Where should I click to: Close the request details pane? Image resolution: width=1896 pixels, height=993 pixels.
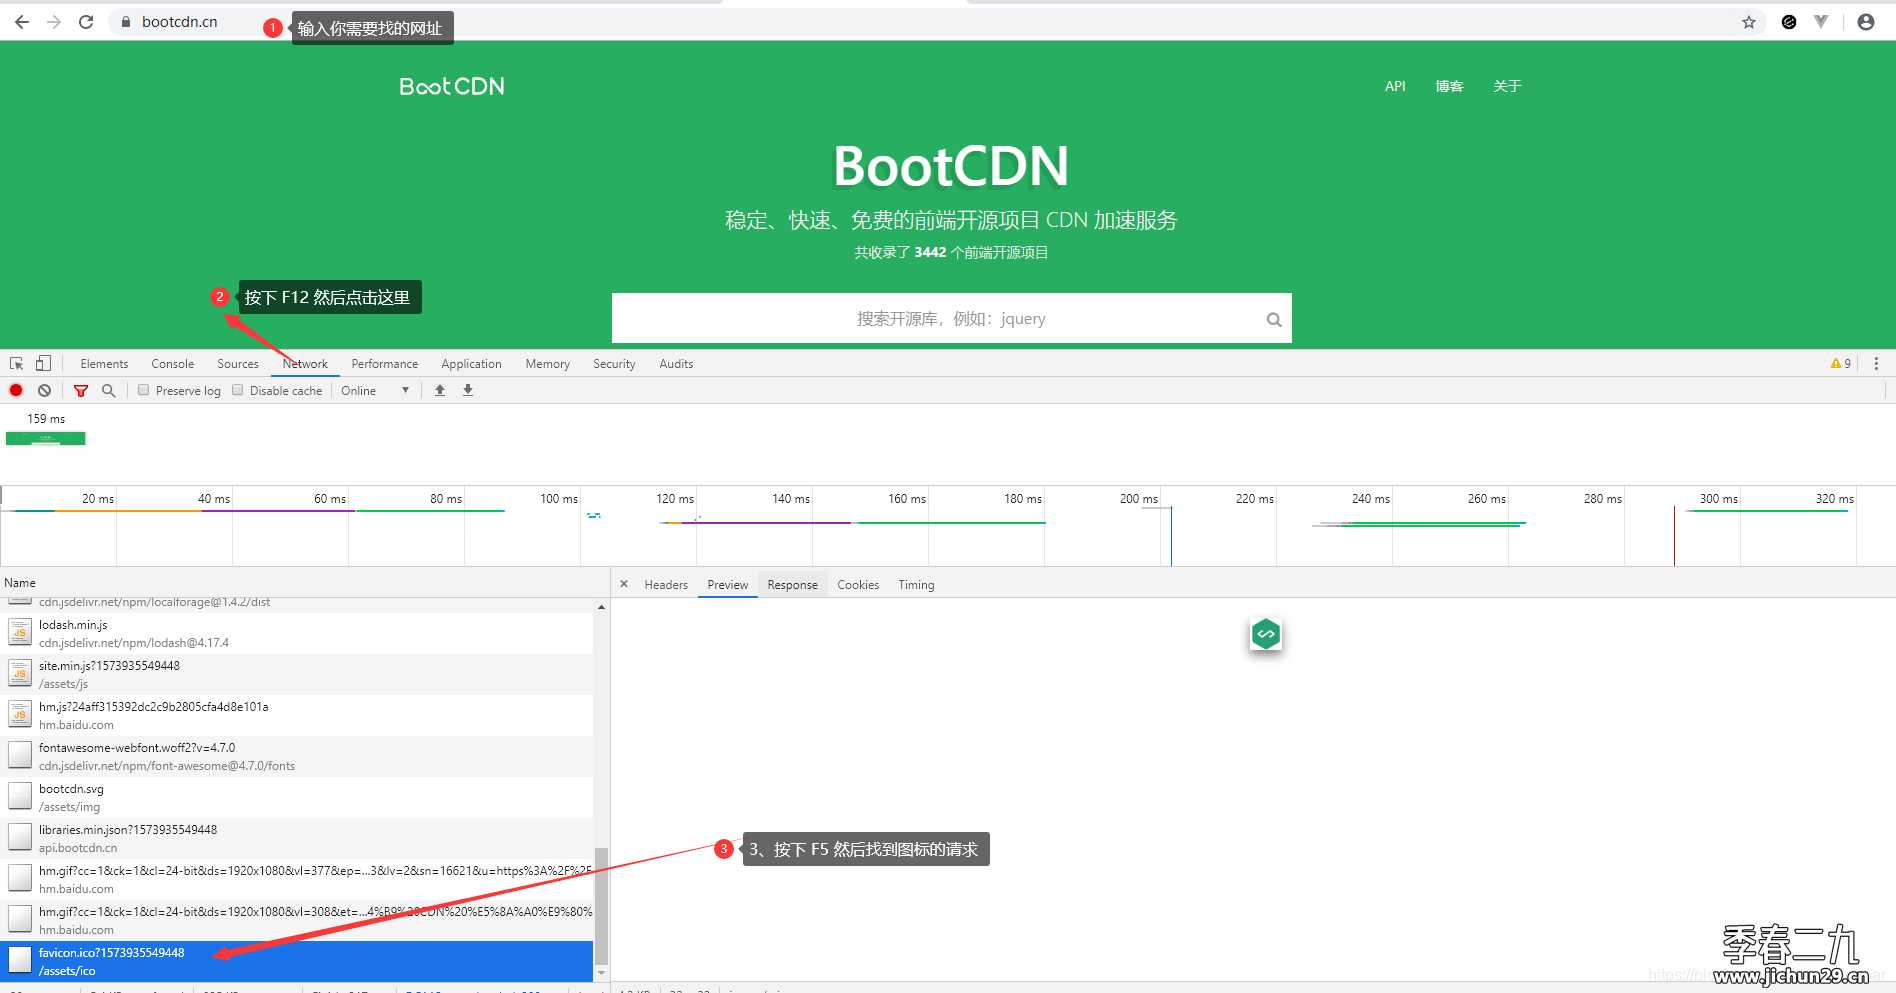click(624, 584)
